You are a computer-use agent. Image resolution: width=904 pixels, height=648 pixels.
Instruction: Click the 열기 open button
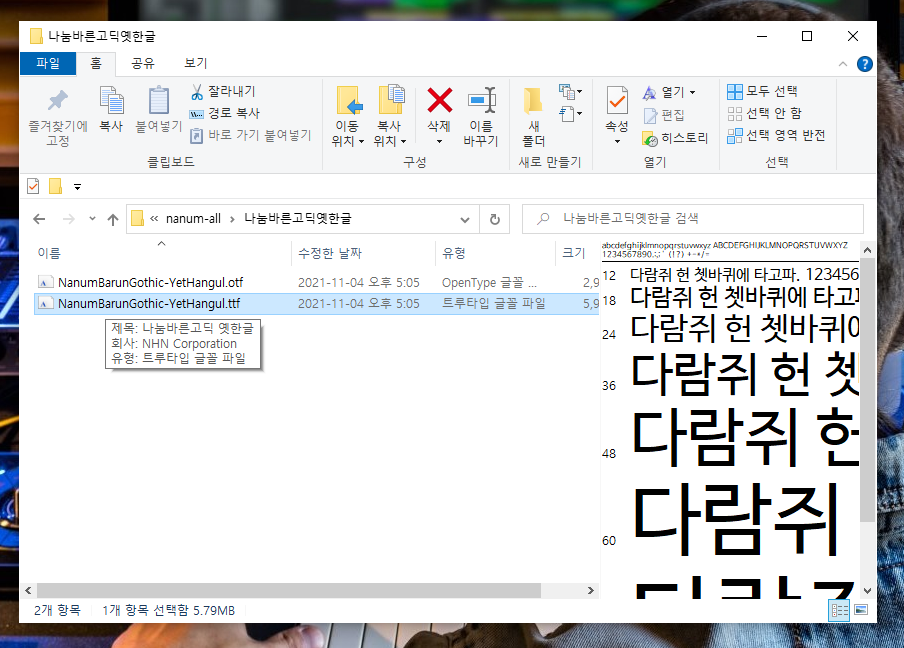[663, 92]
